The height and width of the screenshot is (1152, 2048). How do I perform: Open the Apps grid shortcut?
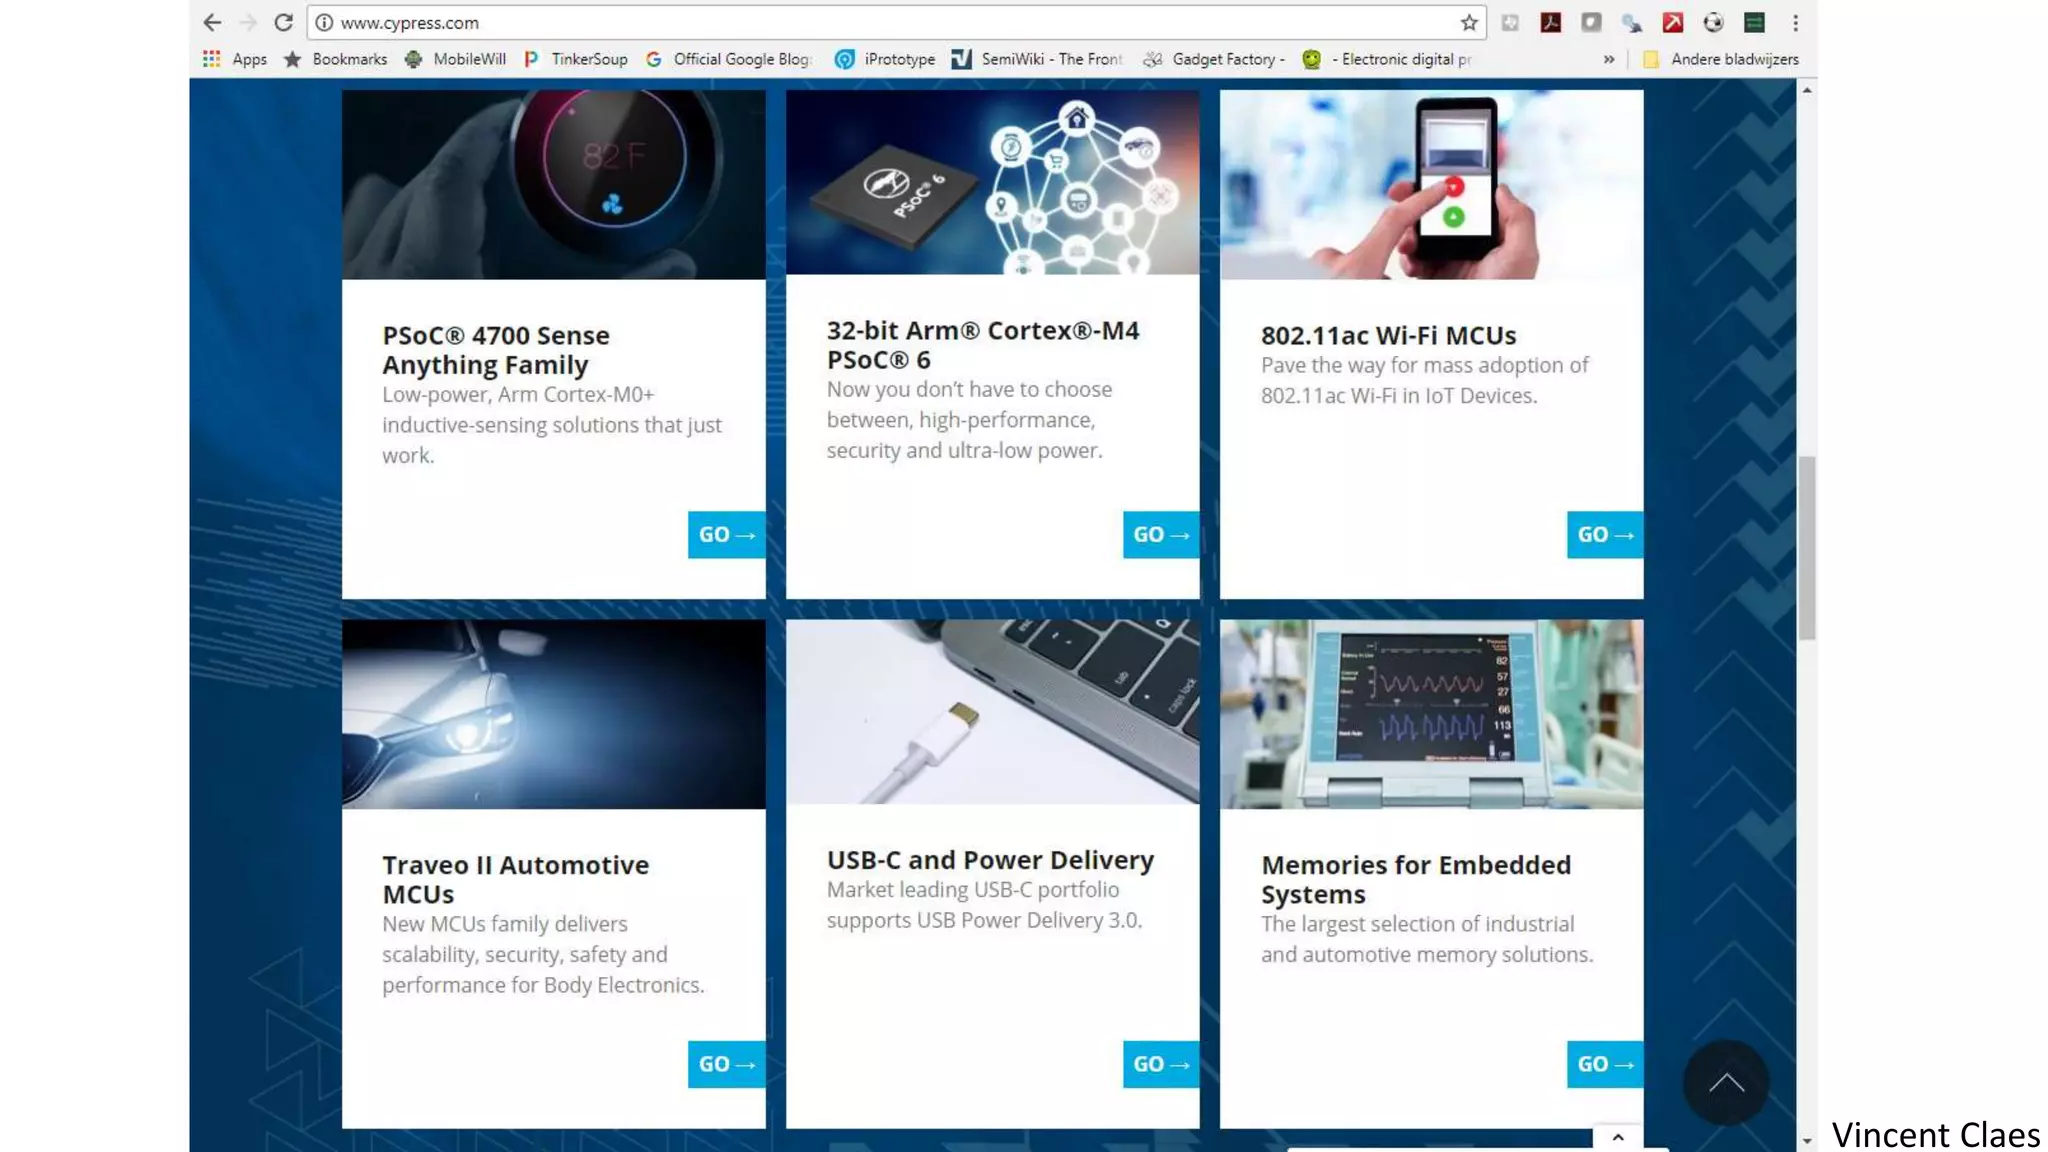tap(235, 59)
